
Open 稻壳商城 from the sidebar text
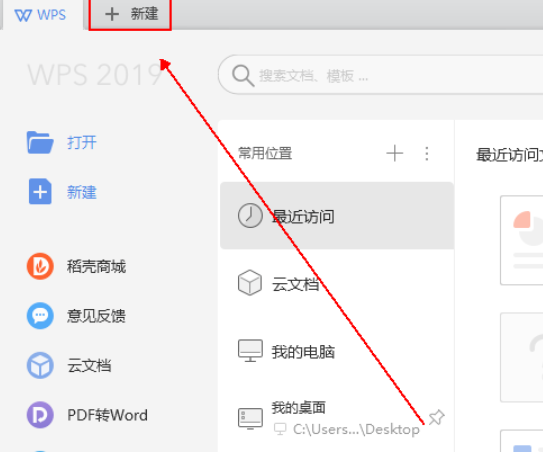(96, 267)
